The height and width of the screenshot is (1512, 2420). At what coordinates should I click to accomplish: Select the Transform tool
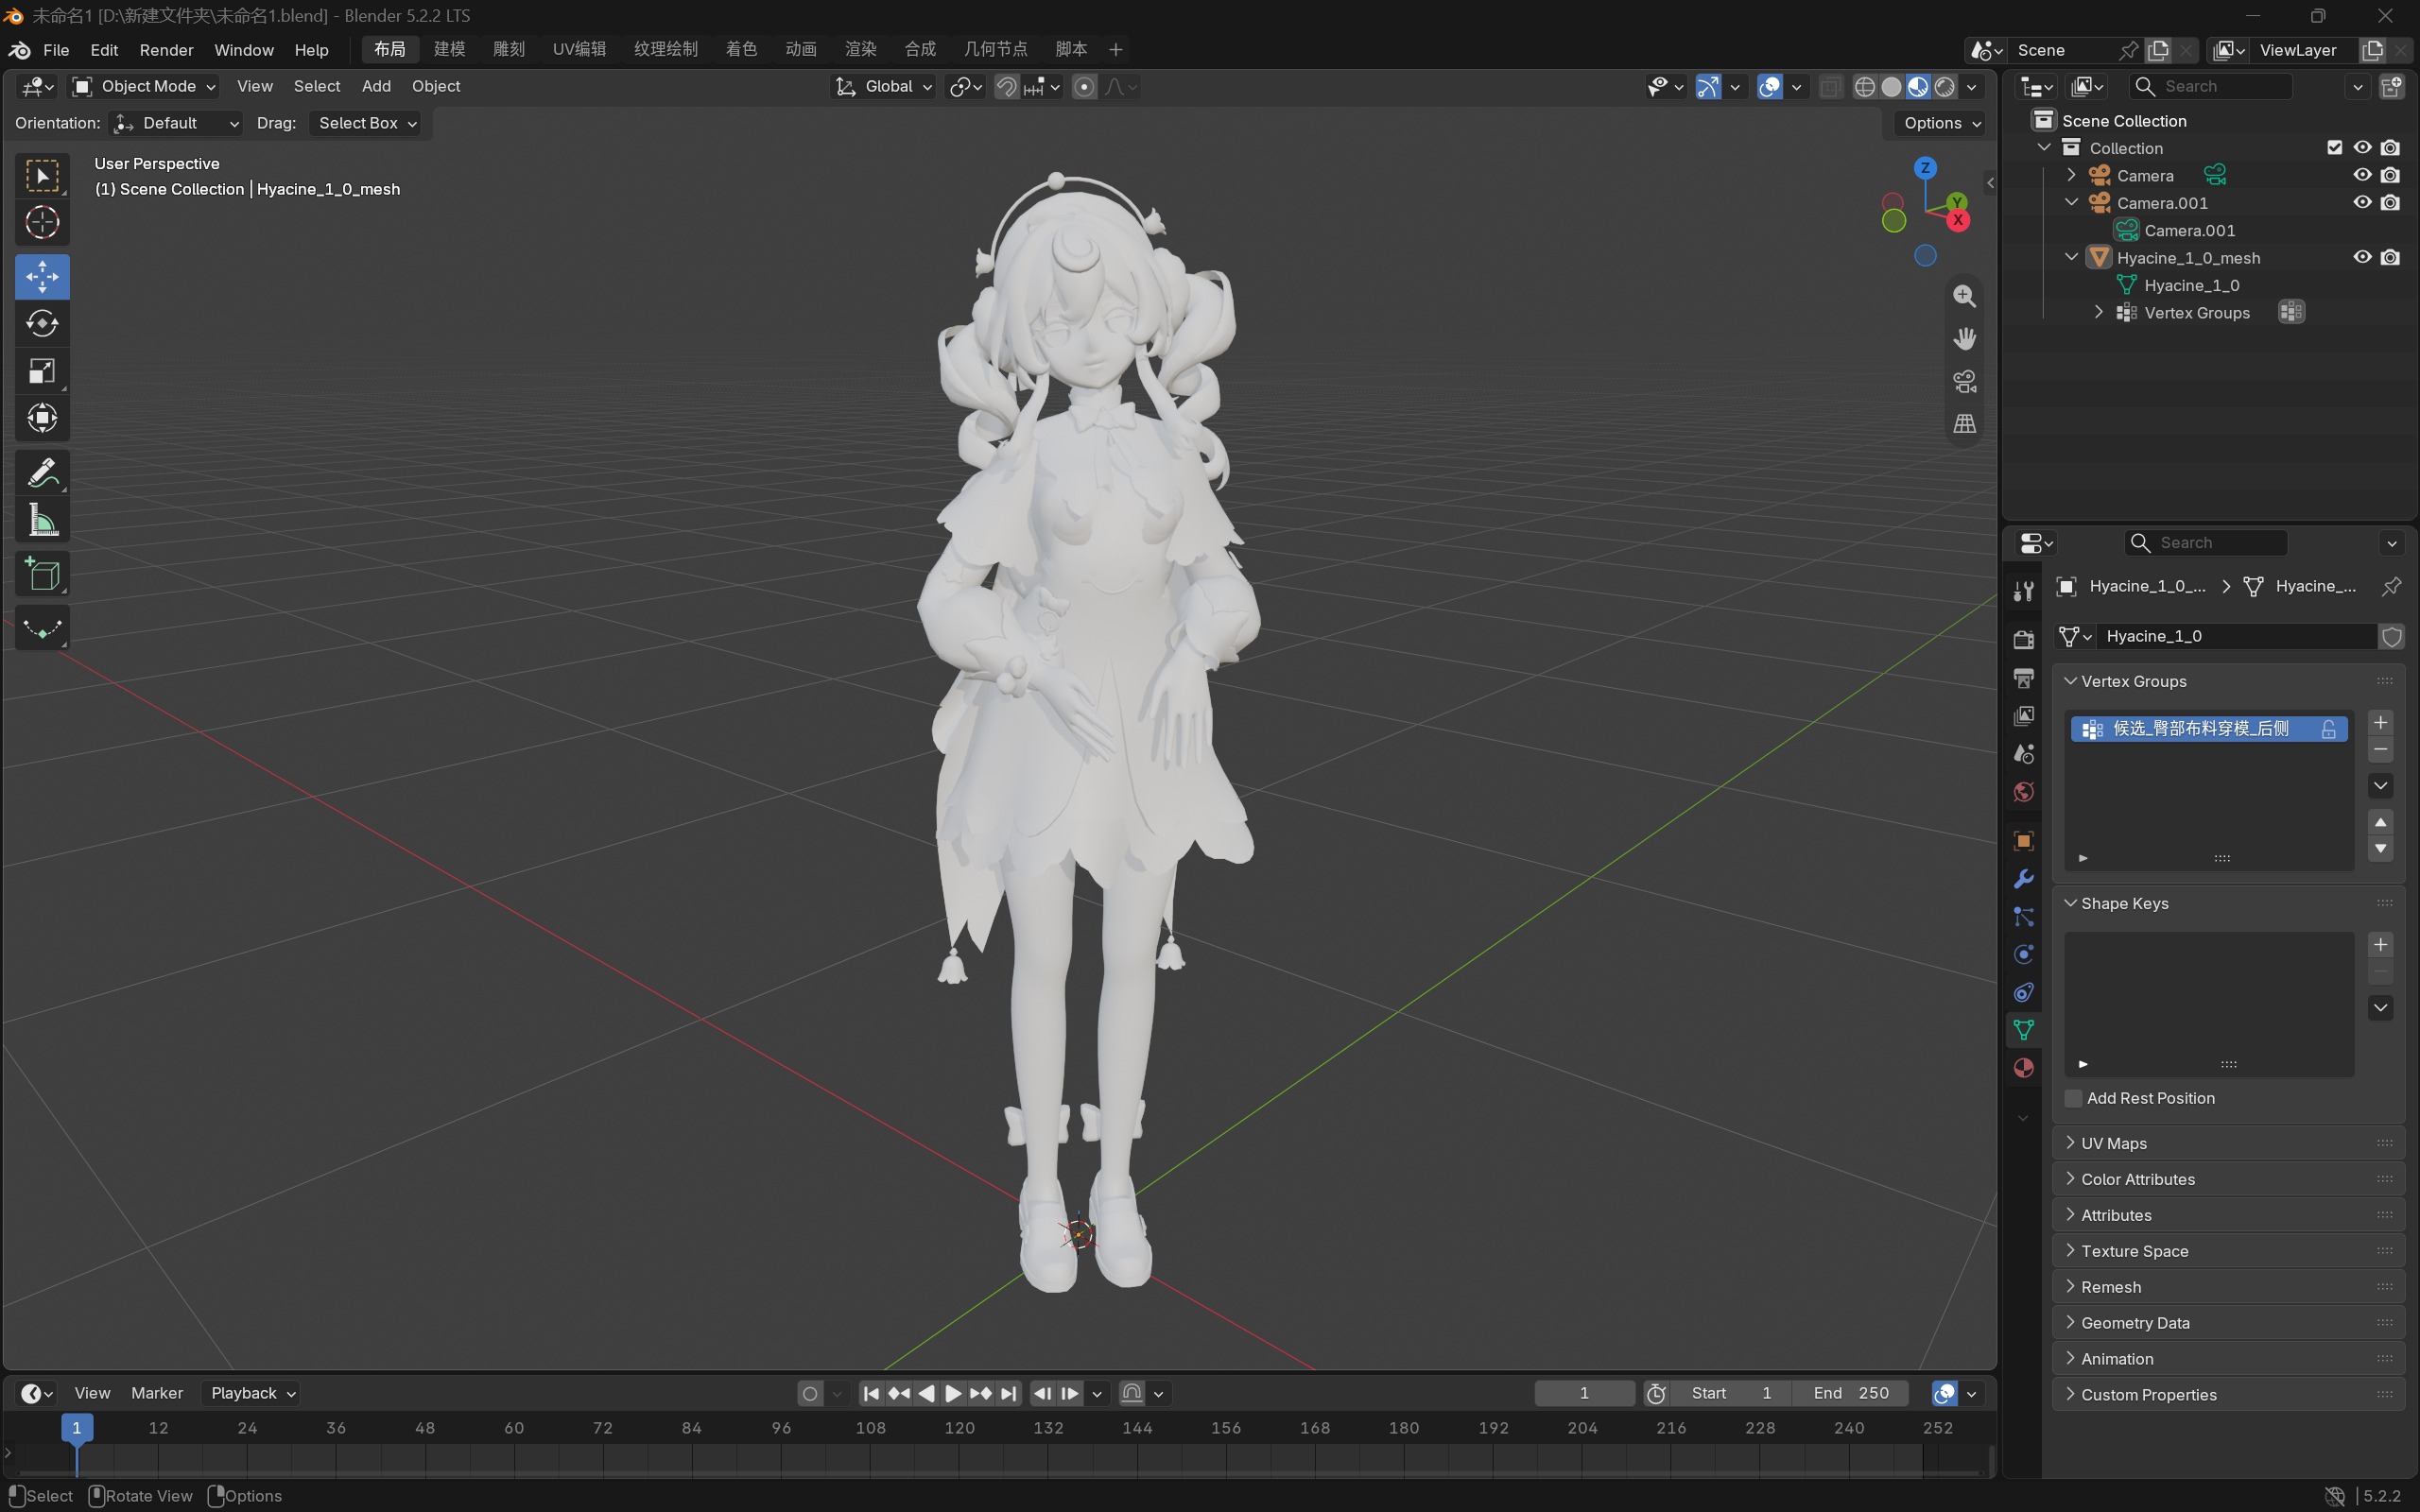coord(42,418)
